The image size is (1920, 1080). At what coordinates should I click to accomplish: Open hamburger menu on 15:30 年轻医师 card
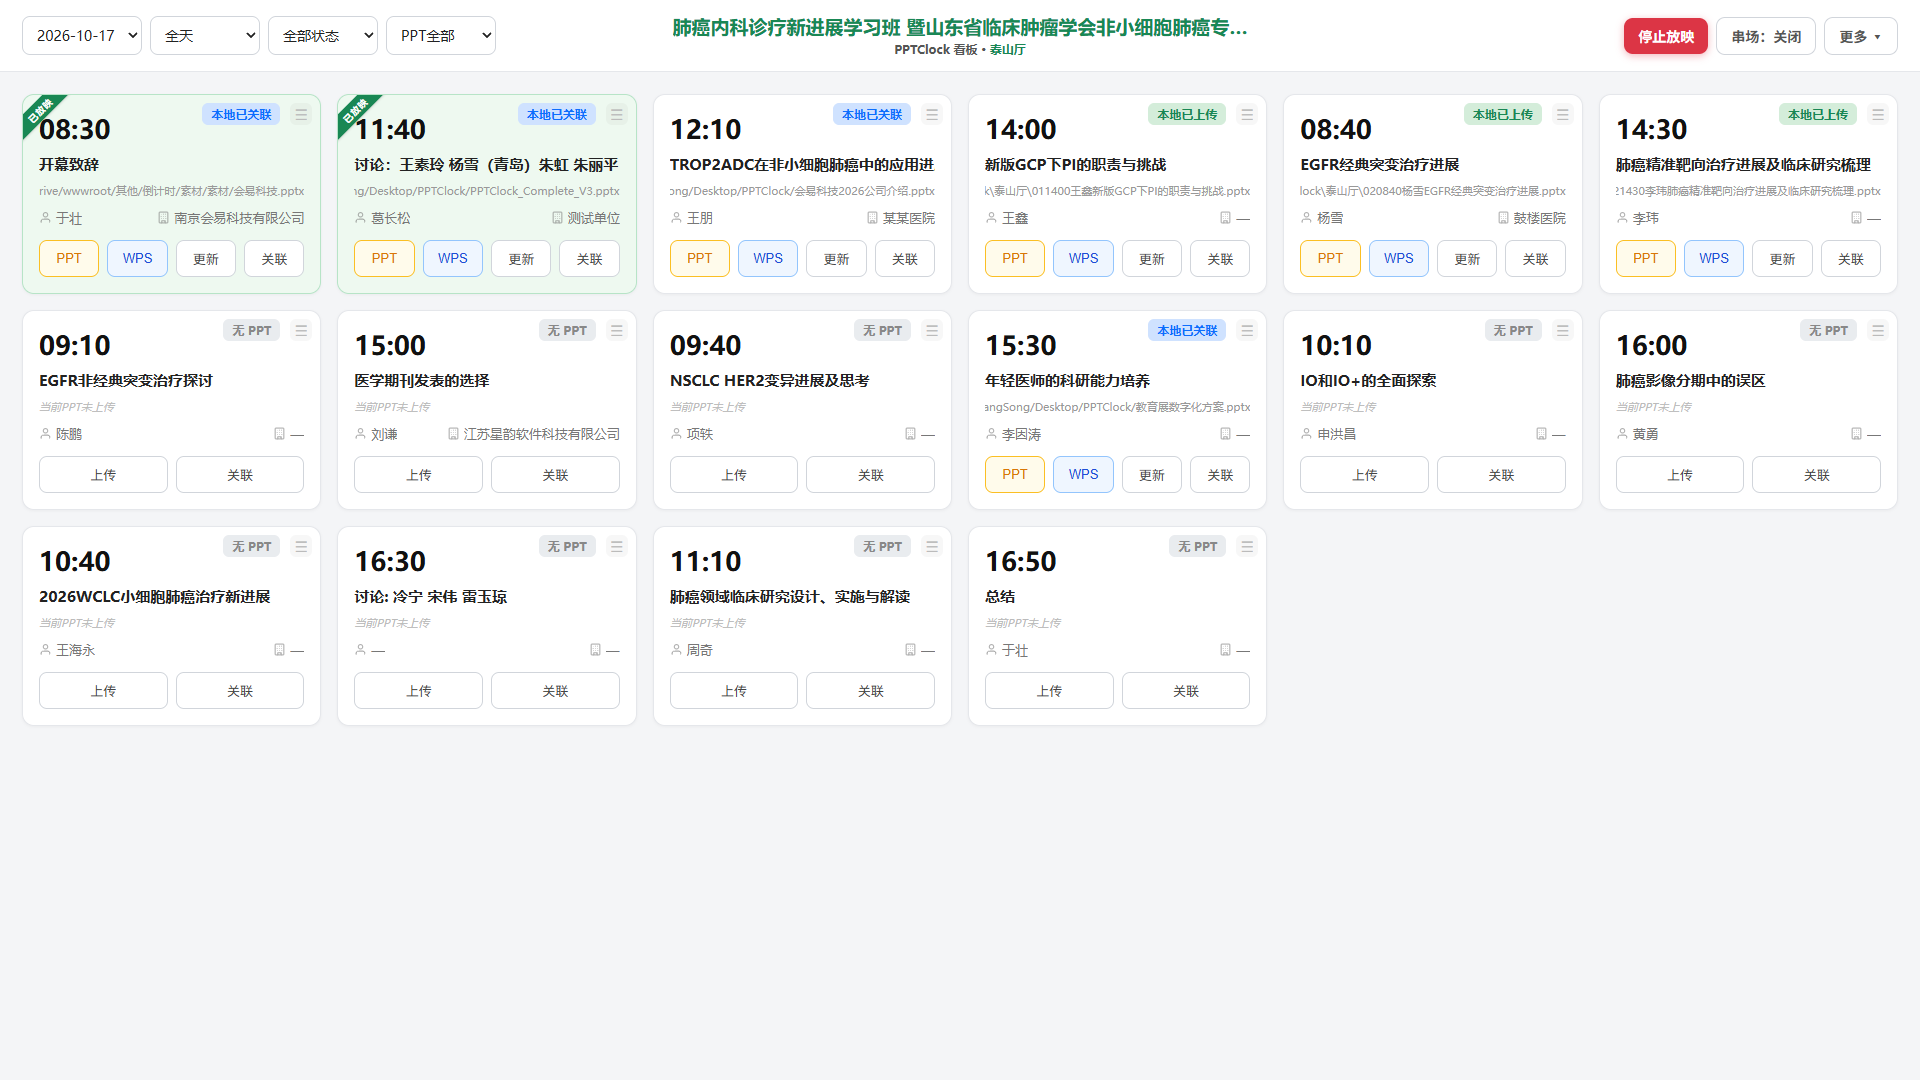pos(1247,331)
